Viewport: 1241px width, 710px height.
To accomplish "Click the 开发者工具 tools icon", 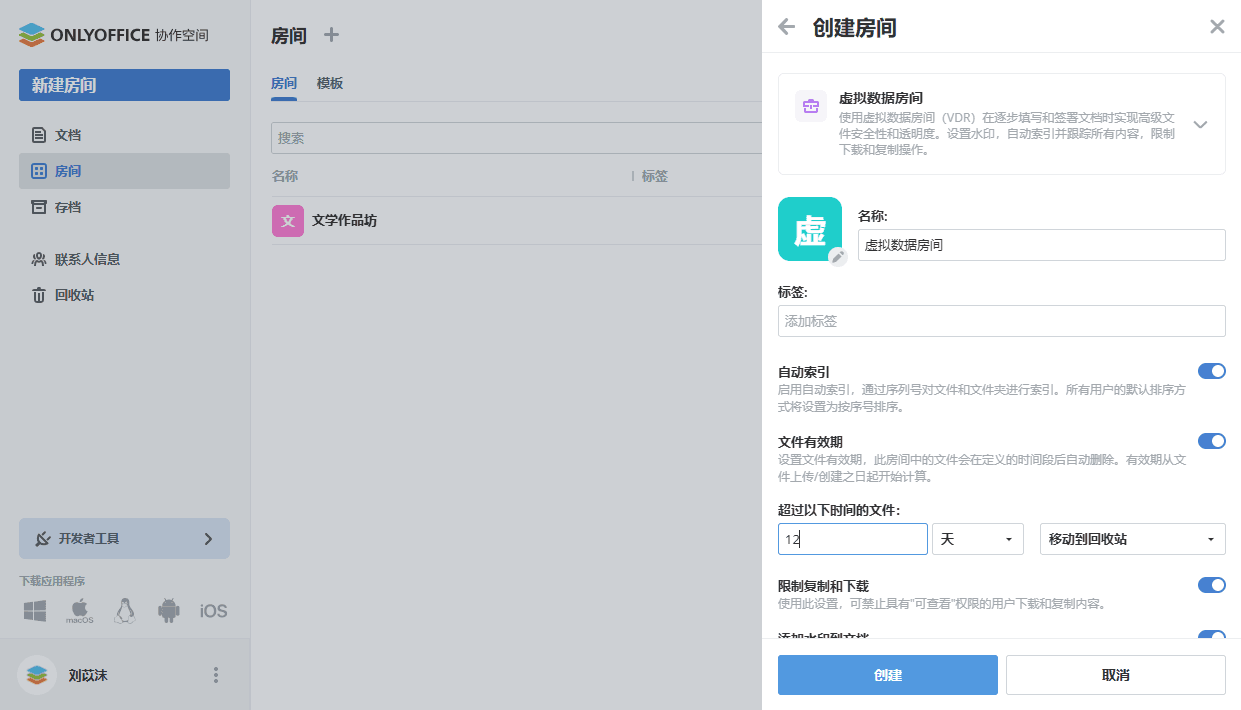I will (x=43, y=538).
